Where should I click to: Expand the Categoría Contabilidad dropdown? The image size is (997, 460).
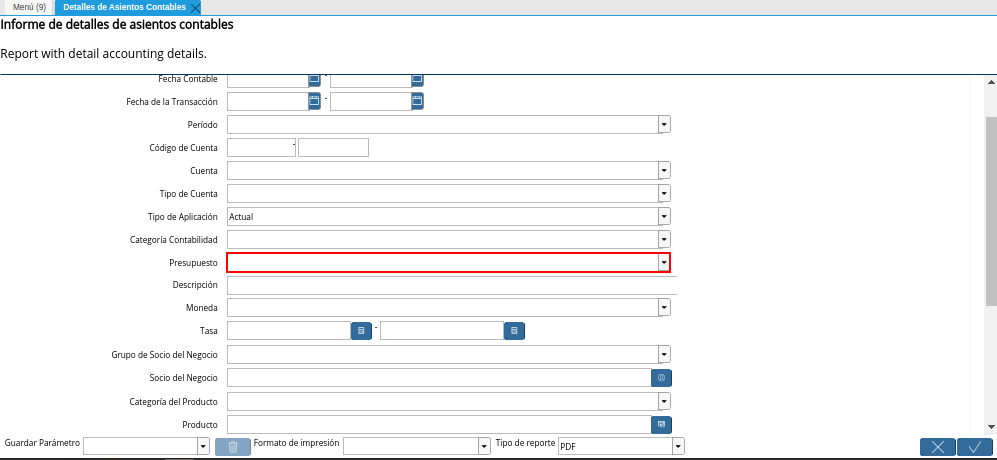[x=664, y=239]
